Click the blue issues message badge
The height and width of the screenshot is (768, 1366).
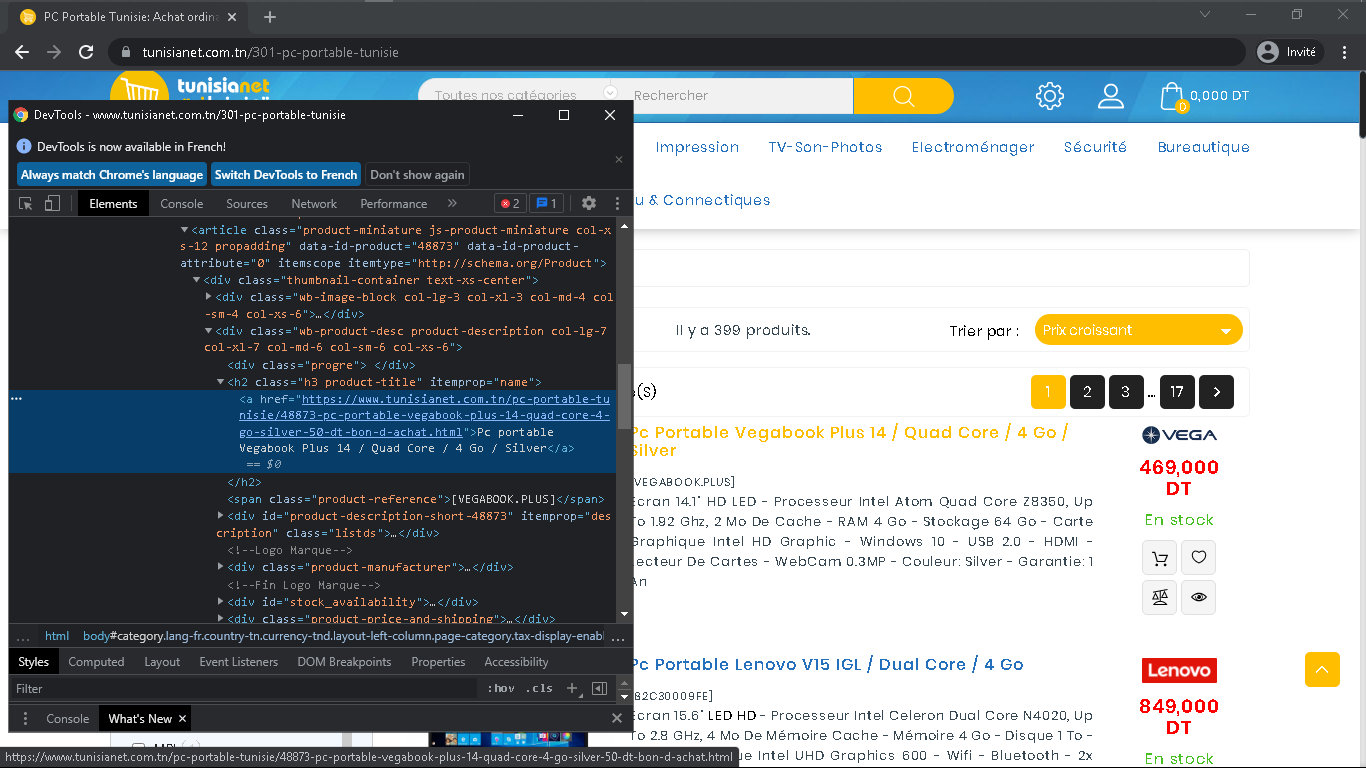[x=546, y=203]
